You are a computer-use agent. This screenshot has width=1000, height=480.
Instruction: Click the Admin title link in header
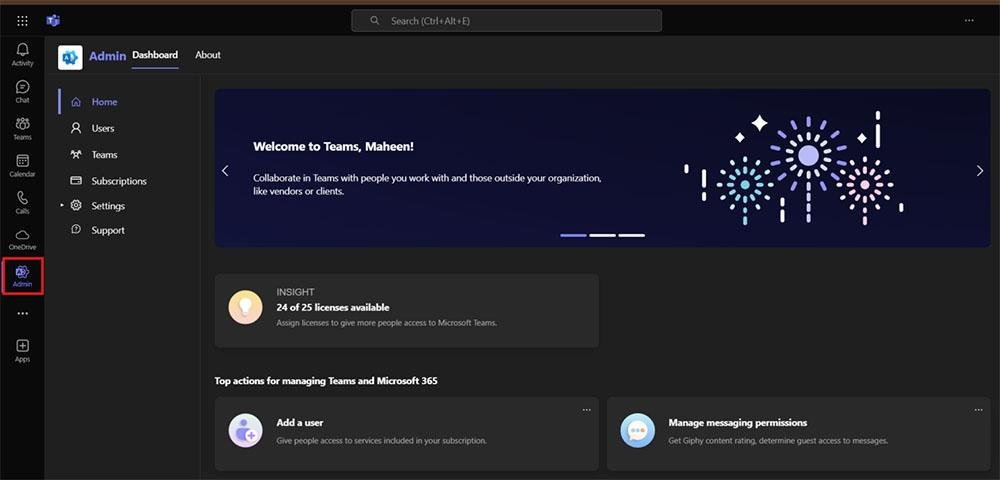tap(107, 56)
